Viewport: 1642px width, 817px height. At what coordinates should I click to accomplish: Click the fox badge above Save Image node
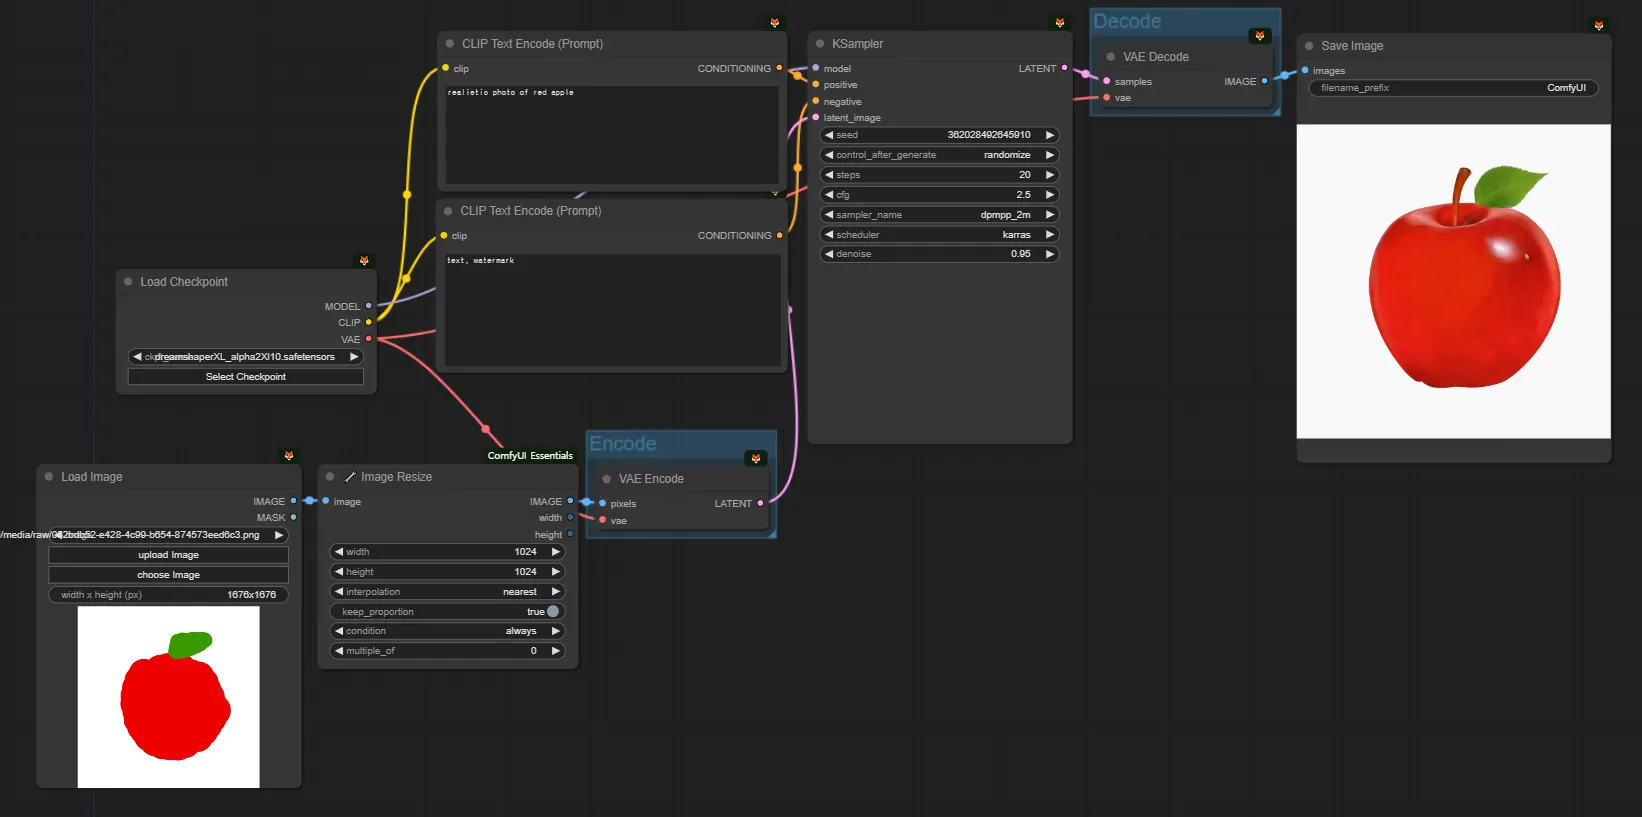[1598, 26]
